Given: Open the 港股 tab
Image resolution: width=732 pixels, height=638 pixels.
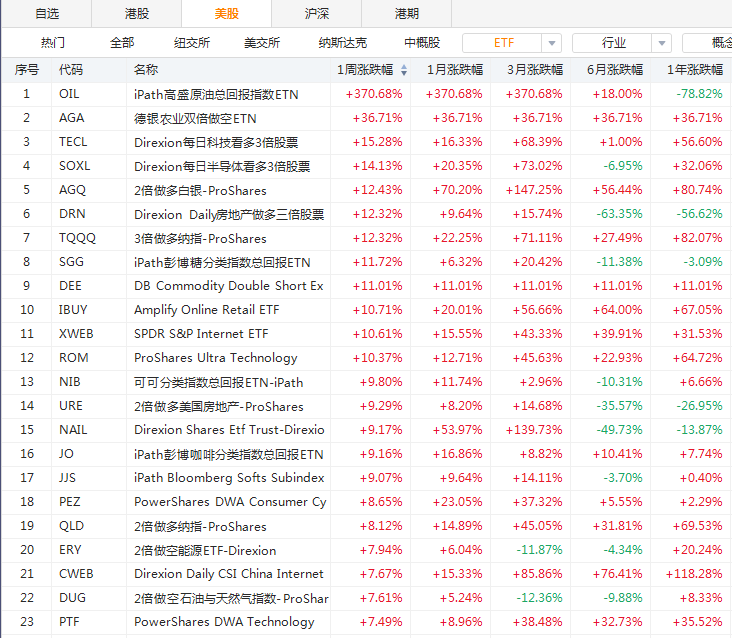Looking at the screenshot, I should point(136,14).
